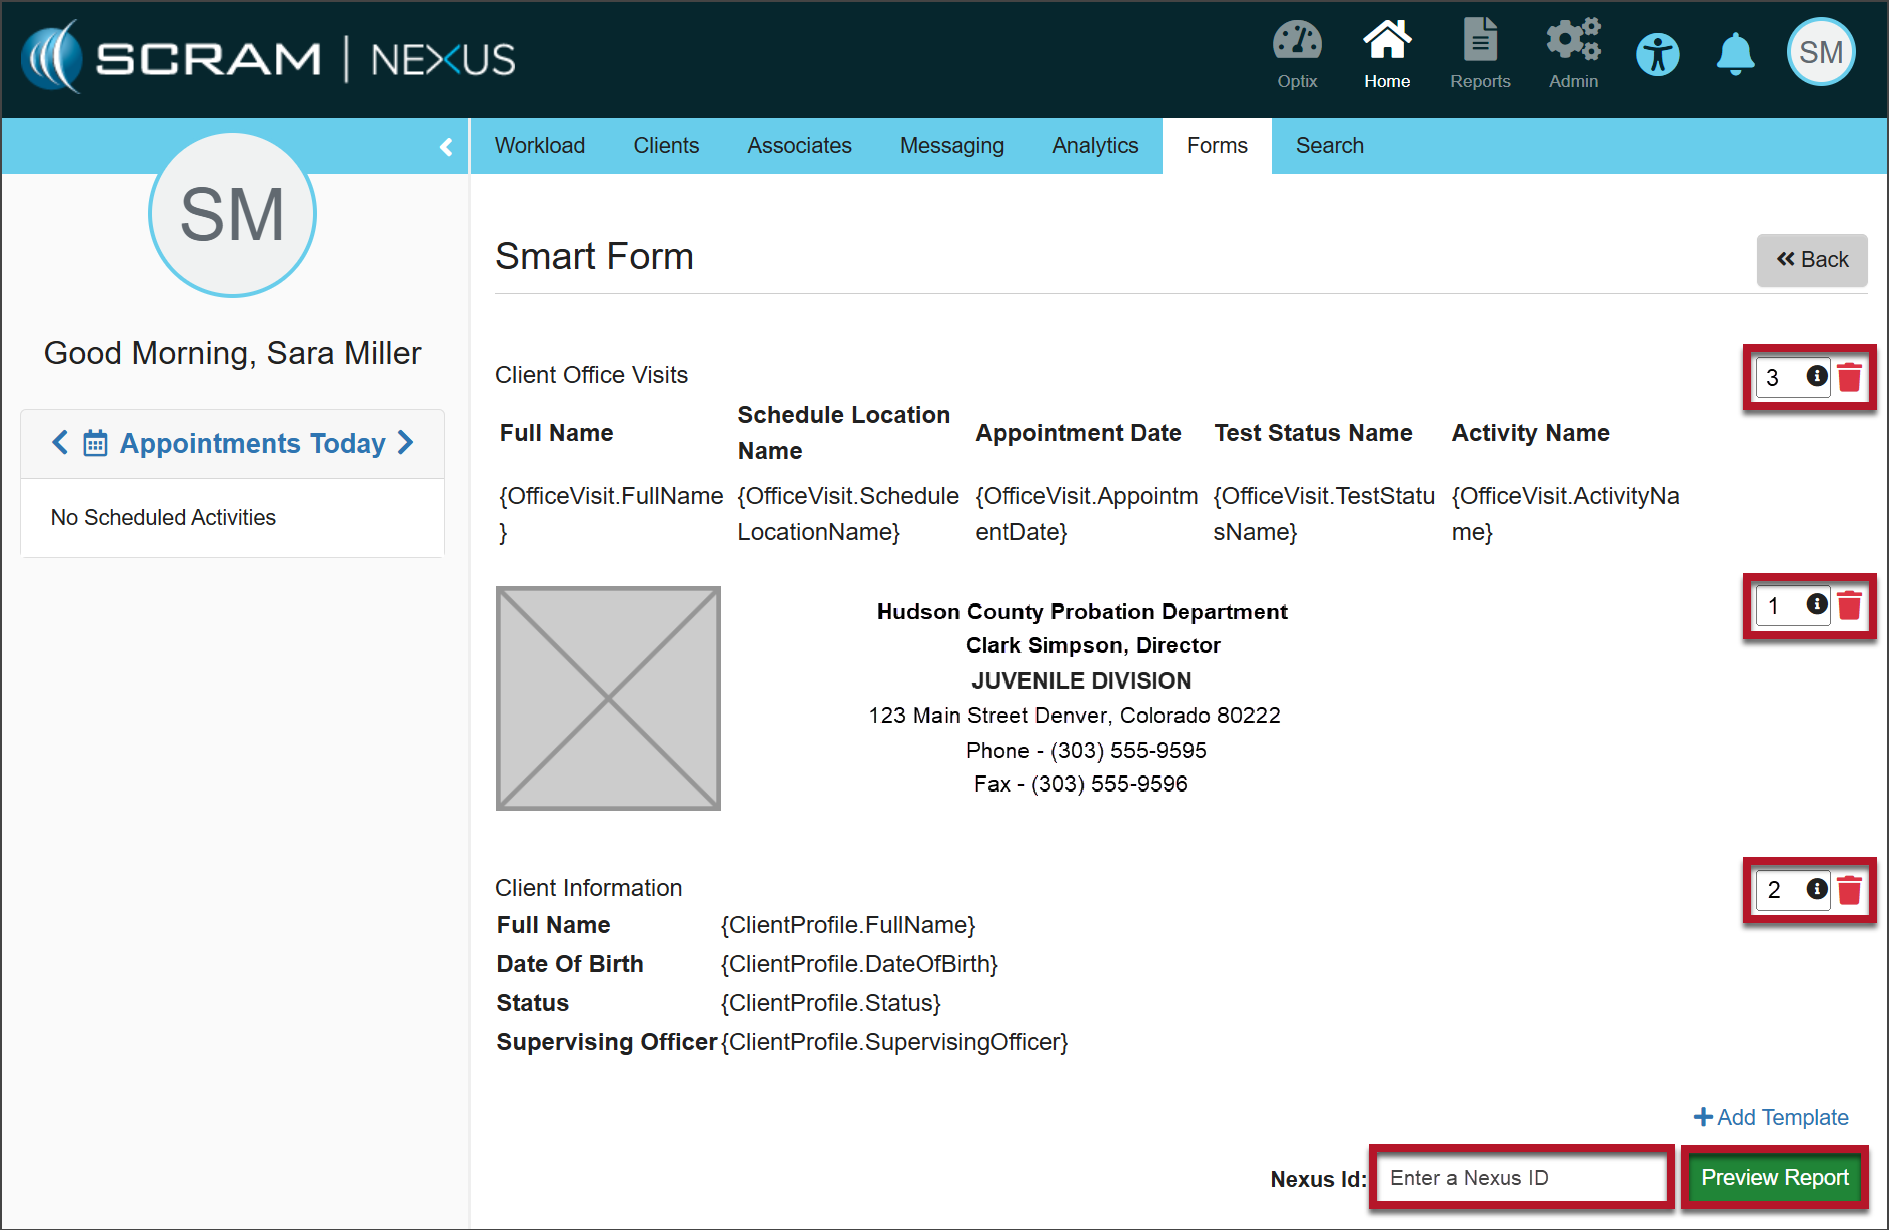
Task: Open the Analytics tab
Action: [1095, 146]
